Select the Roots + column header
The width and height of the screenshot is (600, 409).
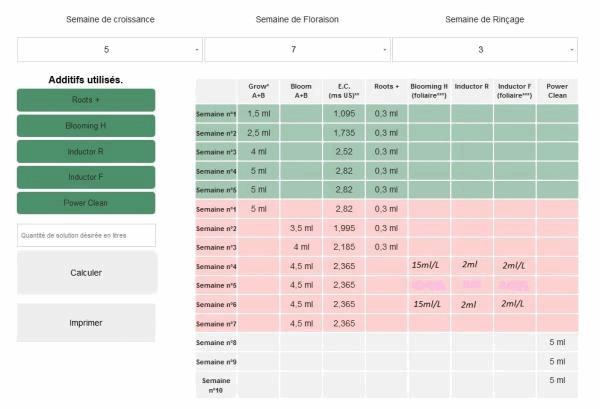click(386, 91)
